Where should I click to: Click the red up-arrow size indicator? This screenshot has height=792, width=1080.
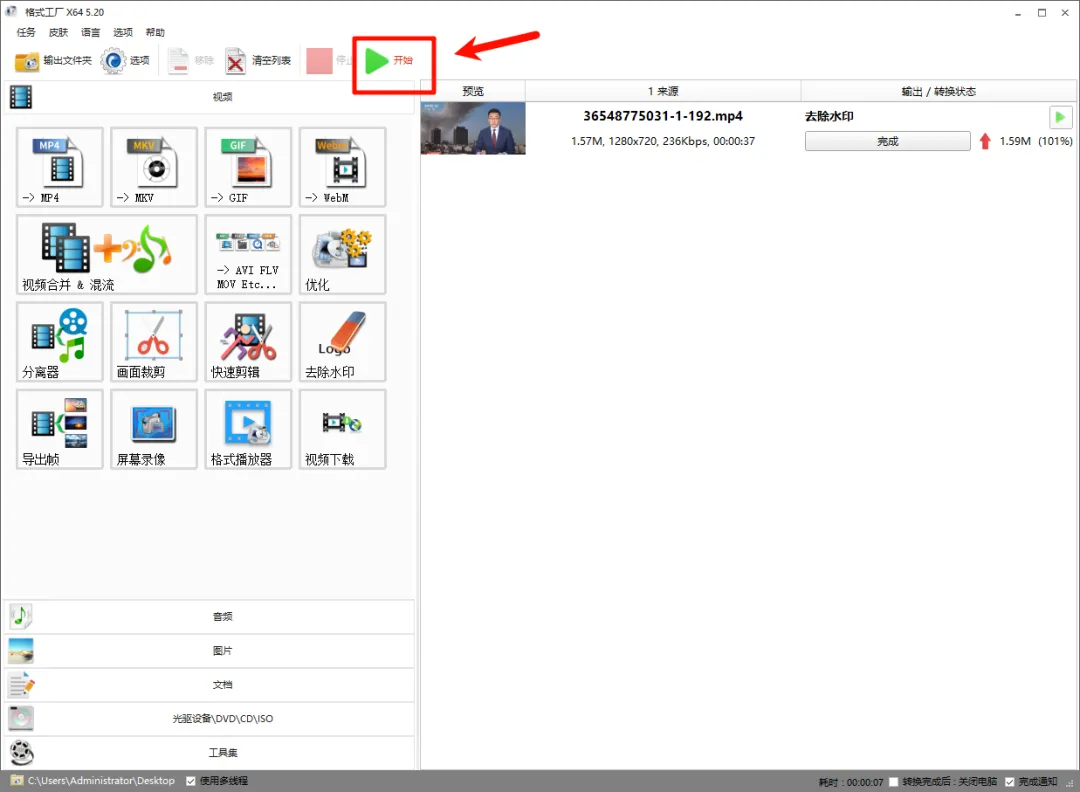(x=985, y=141)
